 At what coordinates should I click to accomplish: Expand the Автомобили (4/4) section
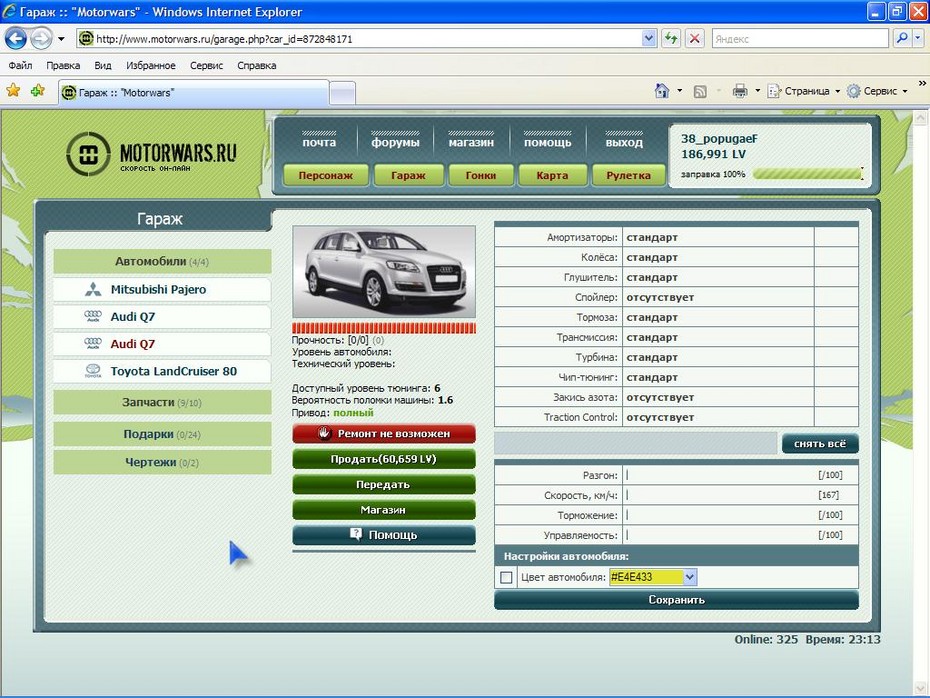tap(162, 262)
